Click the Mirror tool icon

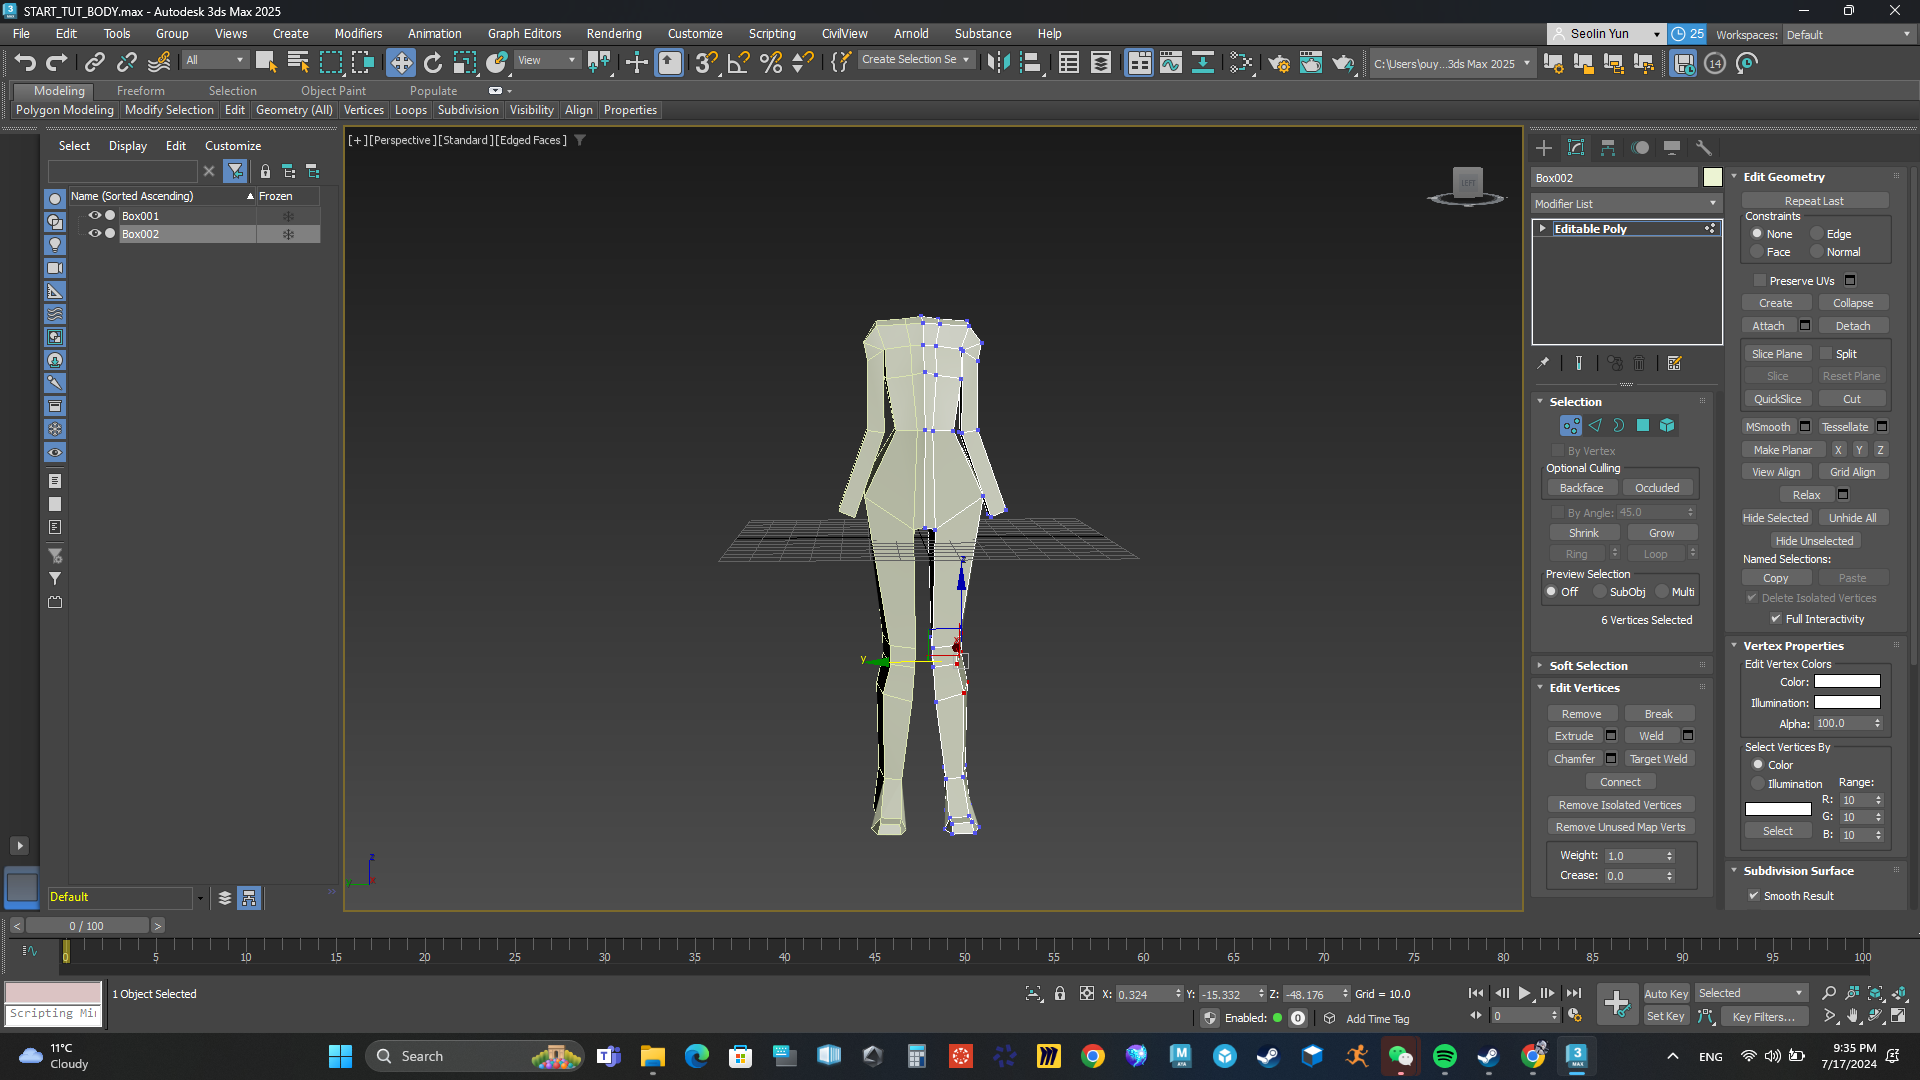coord(997,63)
